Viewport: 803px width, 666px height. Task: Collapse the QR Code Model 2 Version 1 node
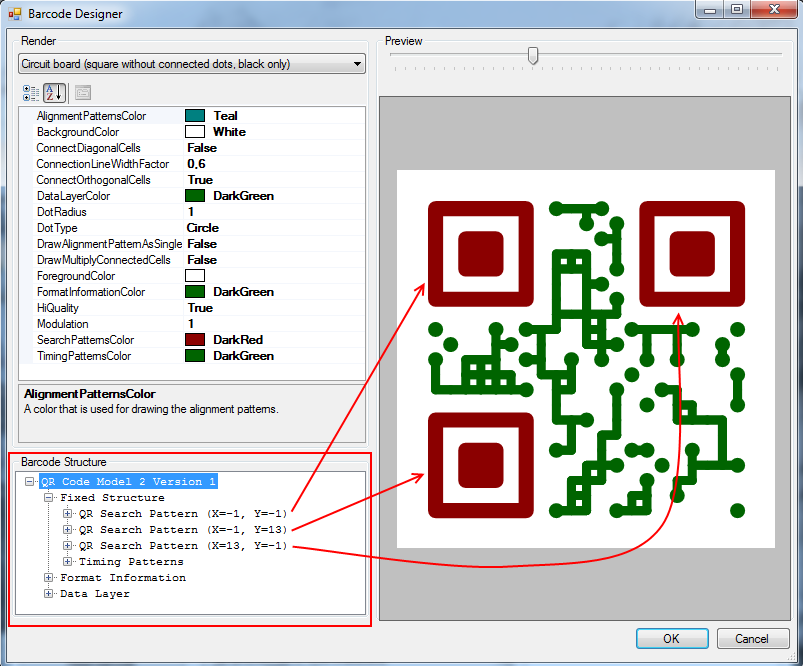click(x=30, y=482)
